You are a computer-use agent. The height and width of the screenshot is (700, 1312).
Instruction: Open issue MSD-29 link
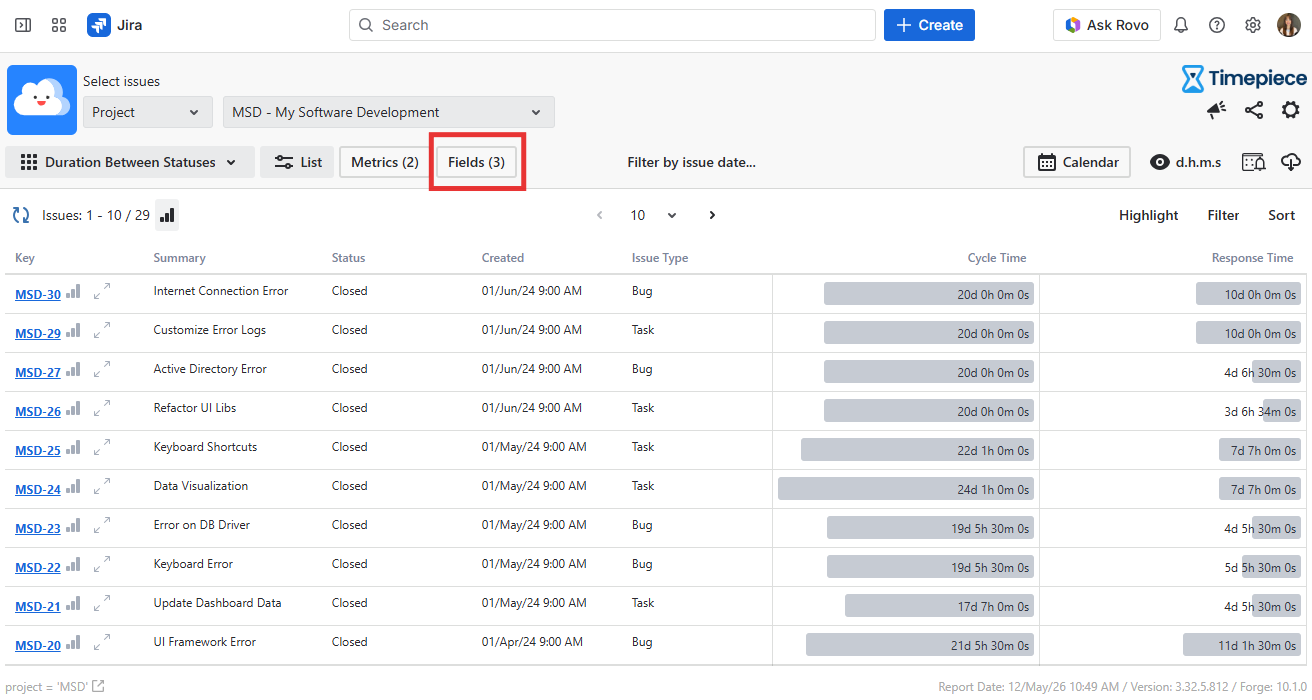tap(38, 334)
